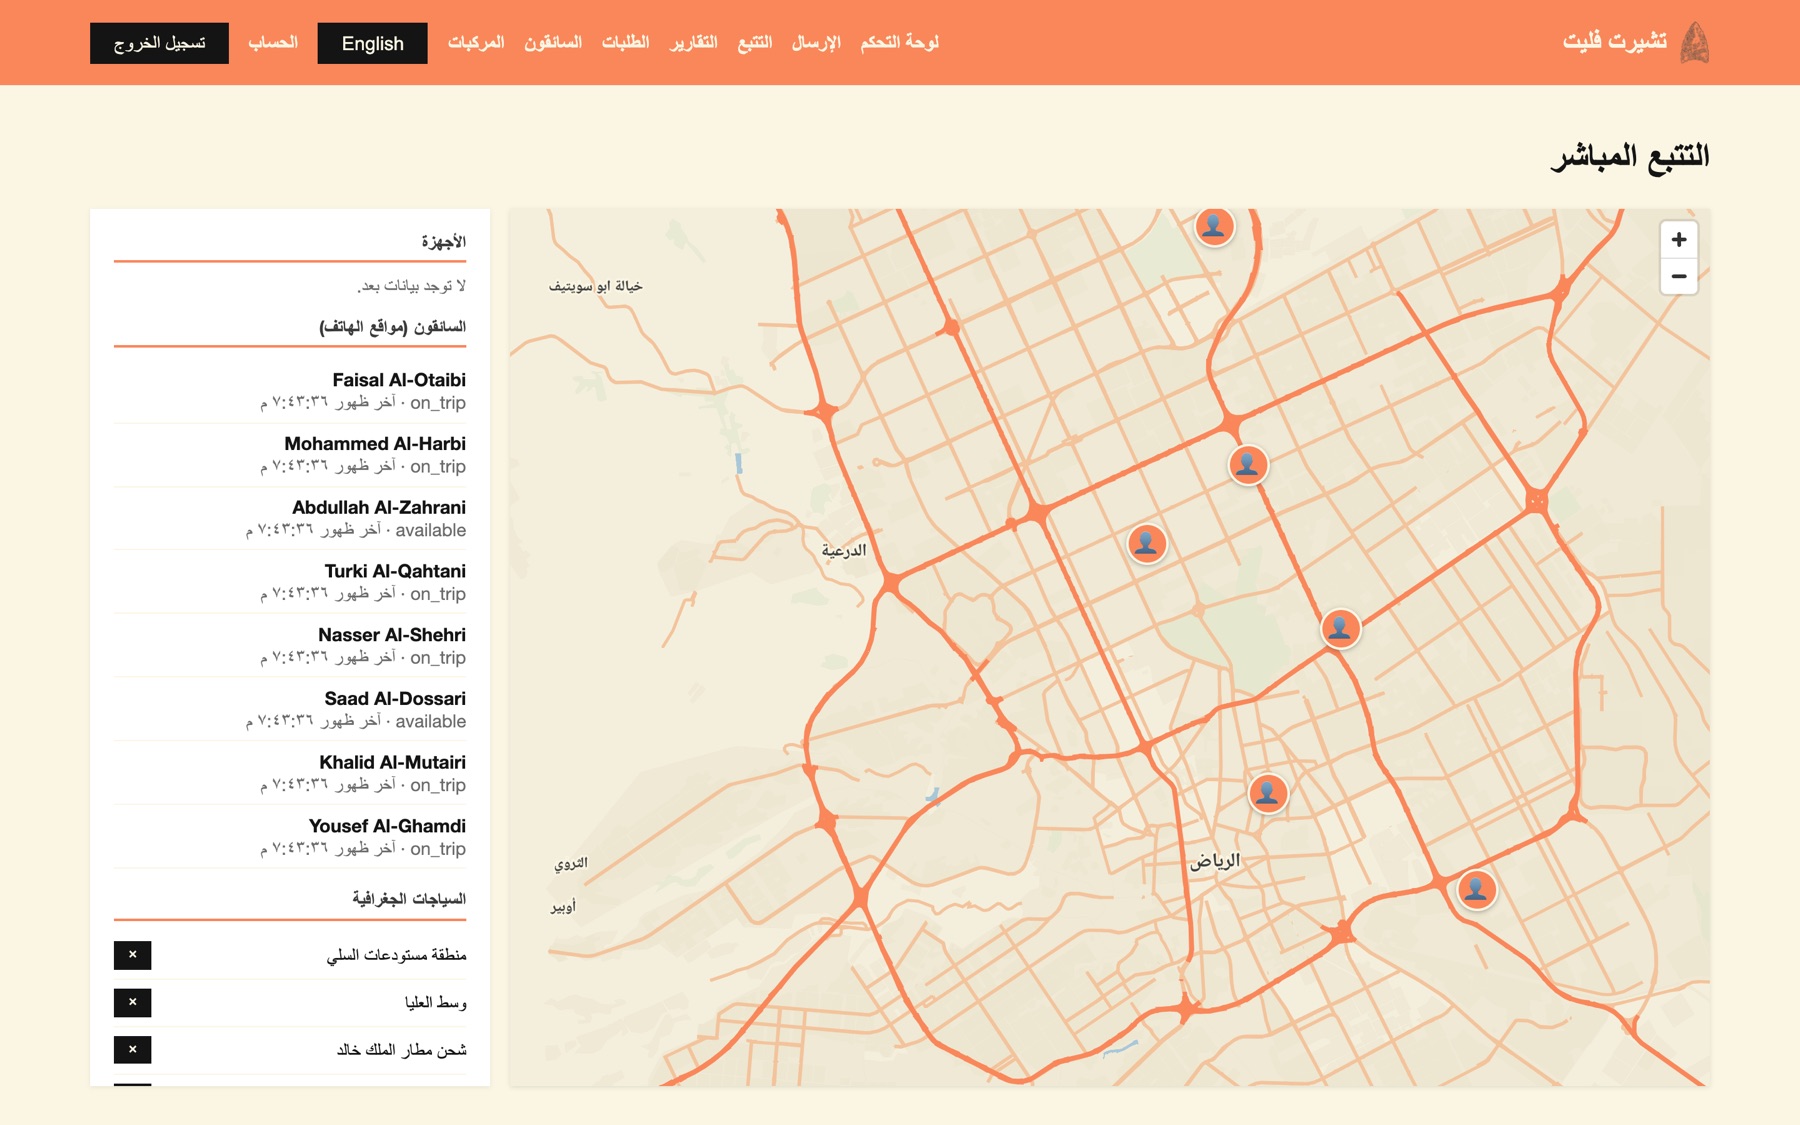Select driver Mohammed Al-Harbi

pyautogui.click(x=290, y=455)
